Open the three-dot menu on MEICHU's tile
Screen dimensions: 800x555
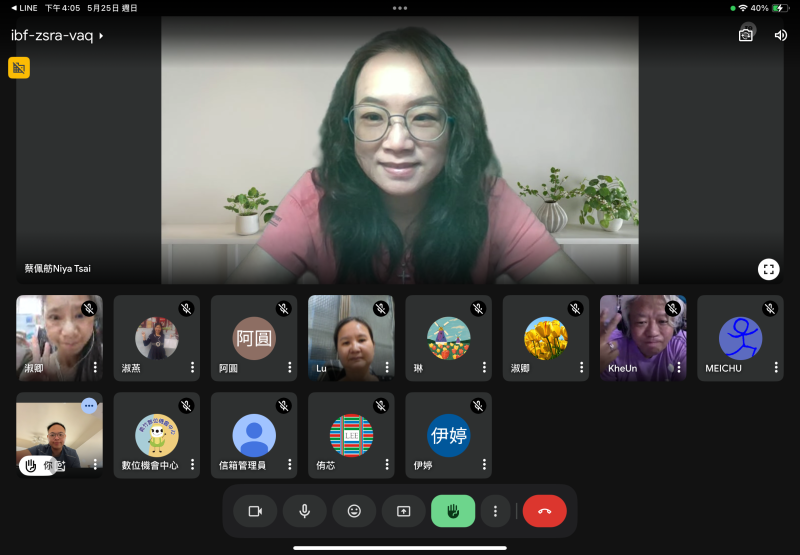(x=774, y=367)
